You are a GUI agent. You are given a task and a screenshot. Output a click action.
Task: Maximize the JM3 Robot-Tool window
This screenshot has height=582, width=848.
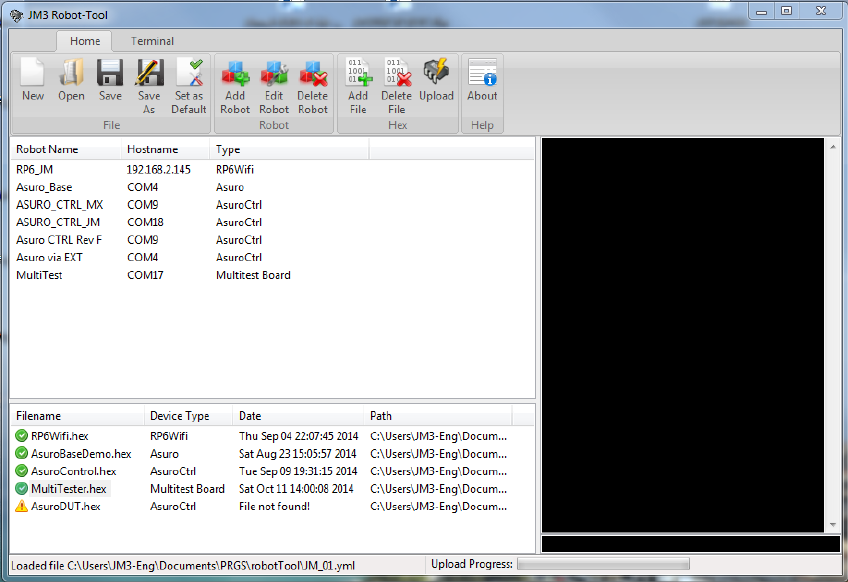click(787, 10)
